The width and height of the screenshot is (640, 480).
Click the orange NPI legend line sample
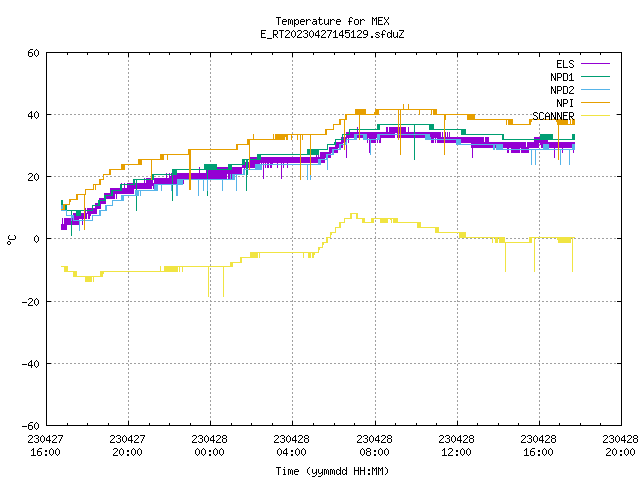point(596,103)
